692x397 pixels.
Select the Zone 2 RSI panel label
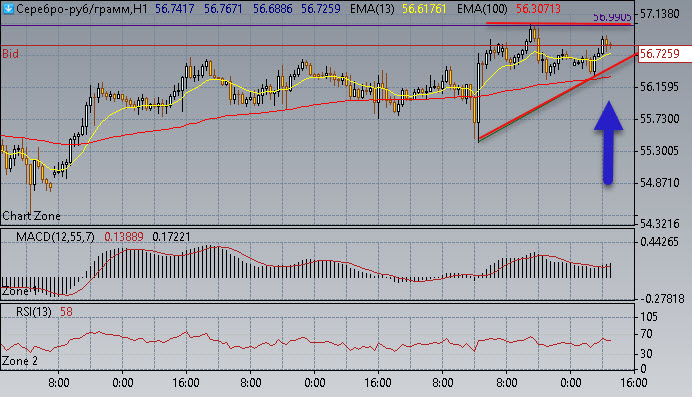[20, 361]
